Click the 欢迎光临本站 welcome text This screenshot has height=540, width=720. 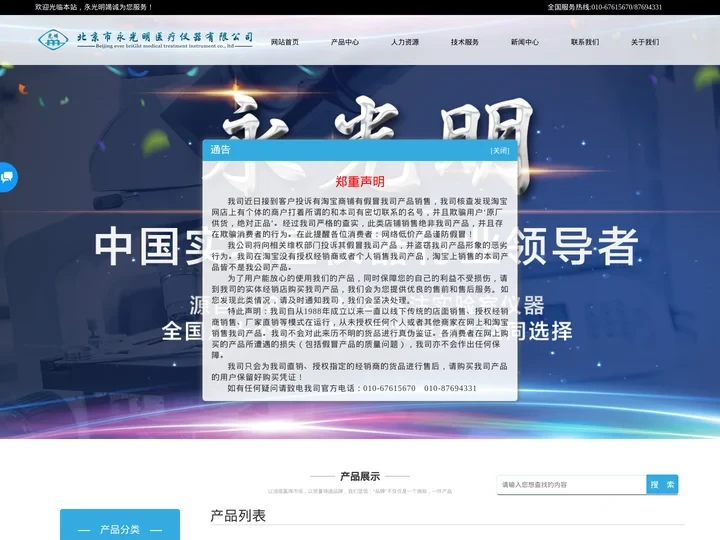(x=94, y=7)
